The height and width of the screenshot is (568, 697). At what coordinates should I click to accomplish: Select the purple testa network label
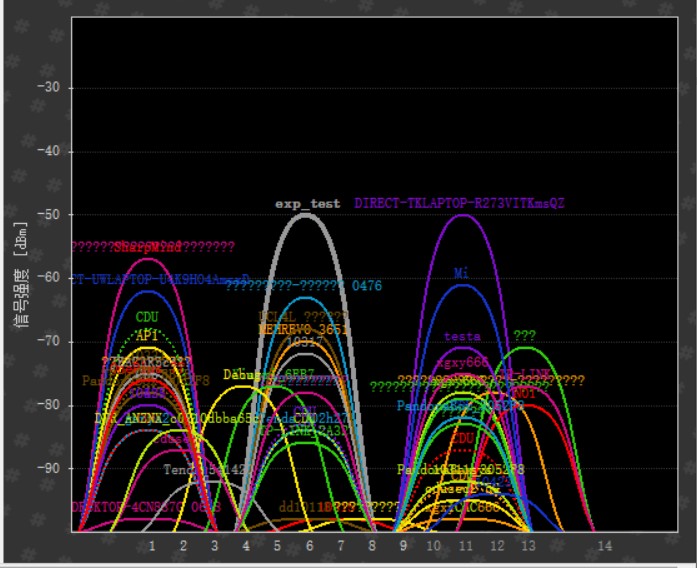(x=462, y=336)
